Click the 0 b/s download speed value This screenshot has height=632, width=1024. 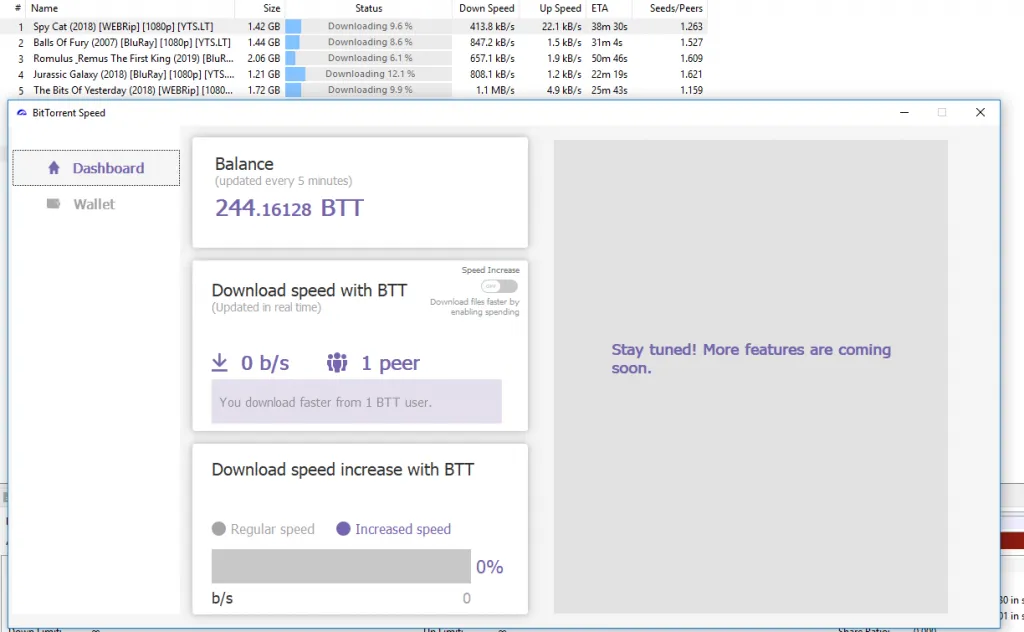(264, 362)
